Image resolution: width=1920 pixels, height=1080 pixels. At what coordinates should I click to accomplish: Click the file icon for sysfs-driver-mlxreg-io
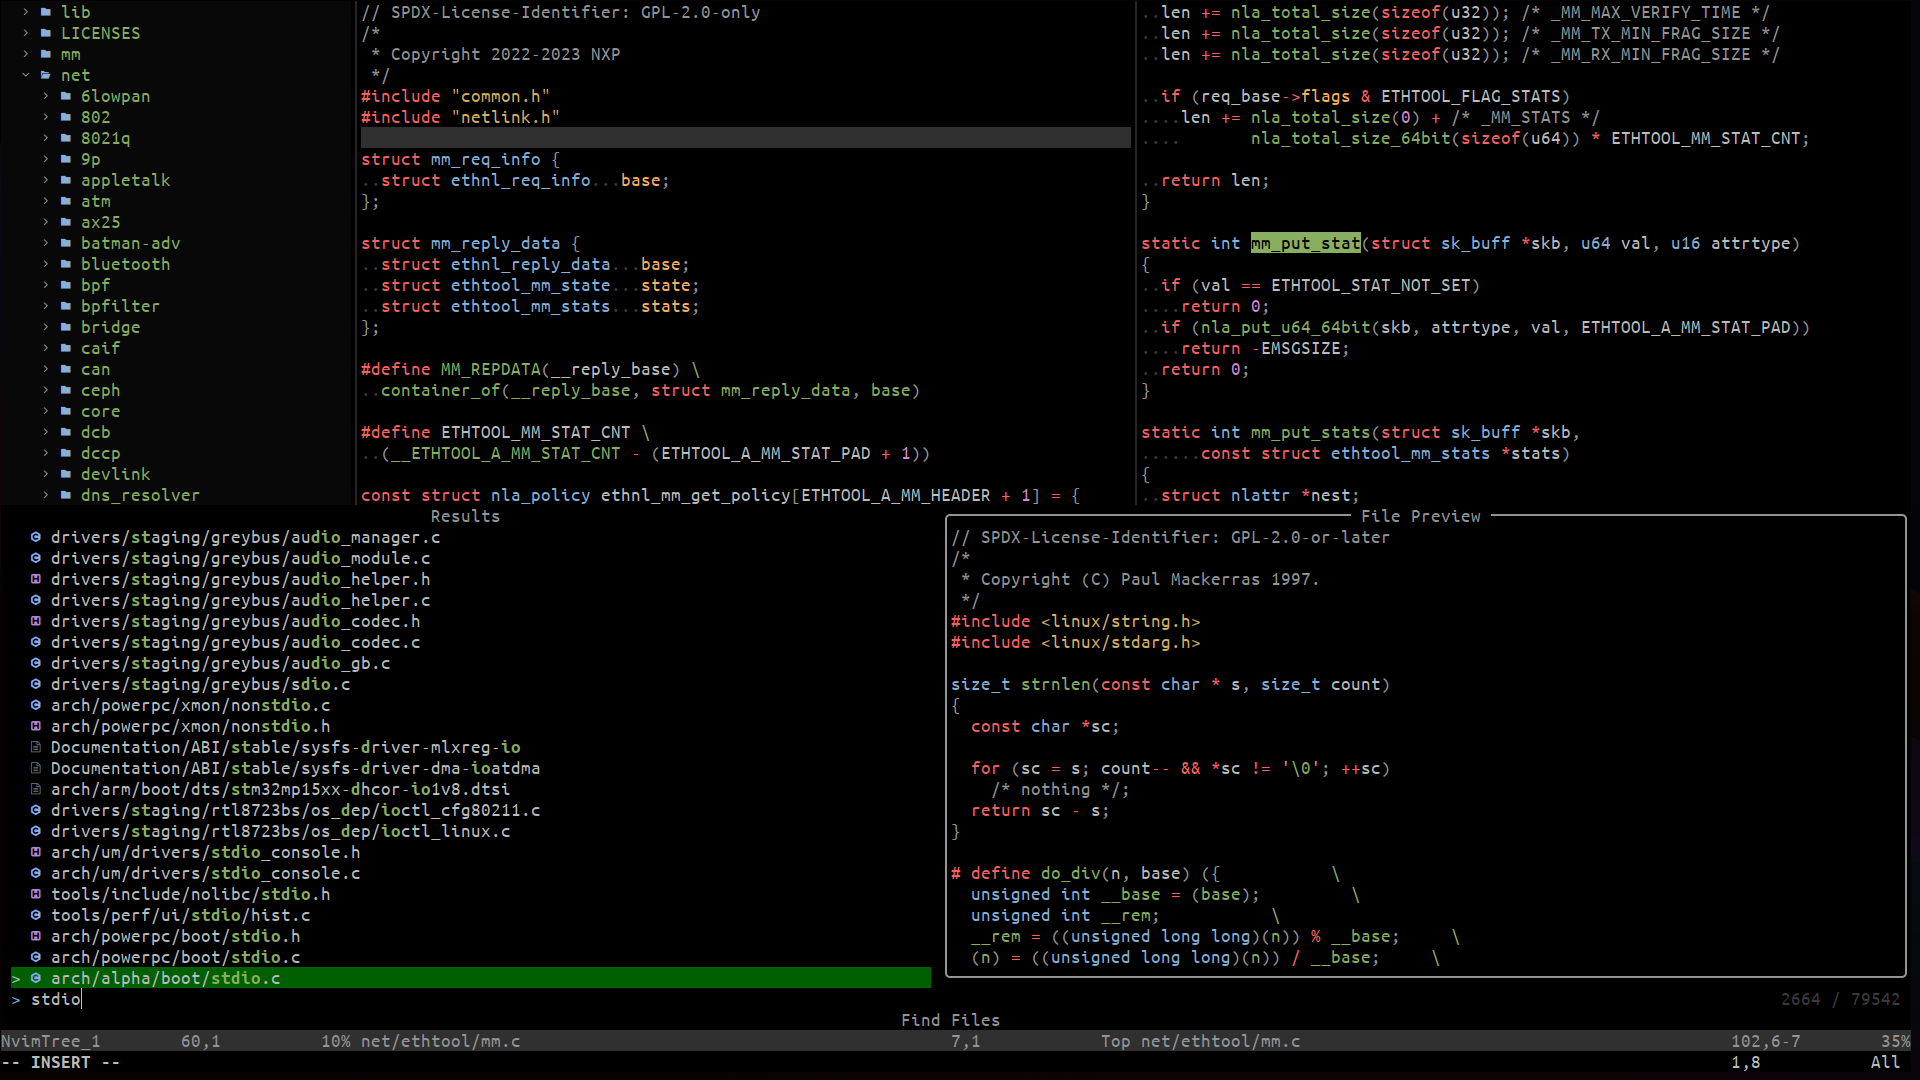tap(36, 747)
